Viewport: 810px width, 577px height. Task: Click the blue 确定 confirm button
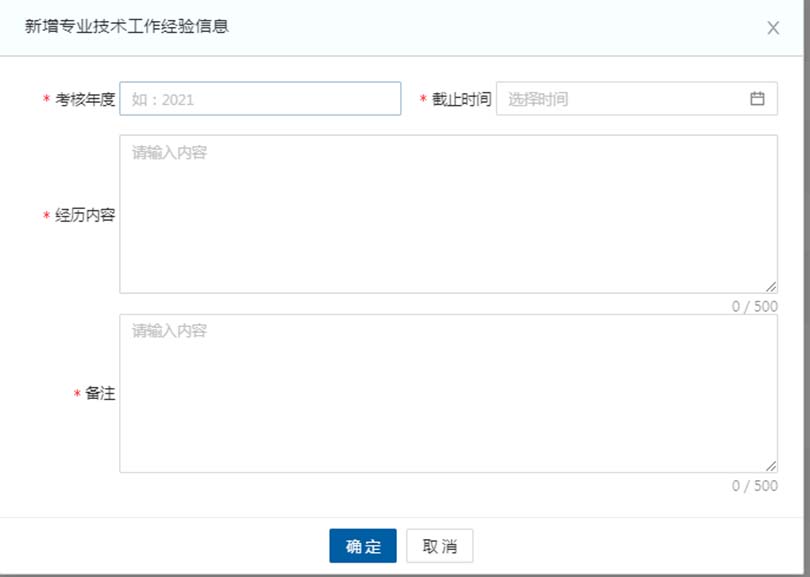362,546
